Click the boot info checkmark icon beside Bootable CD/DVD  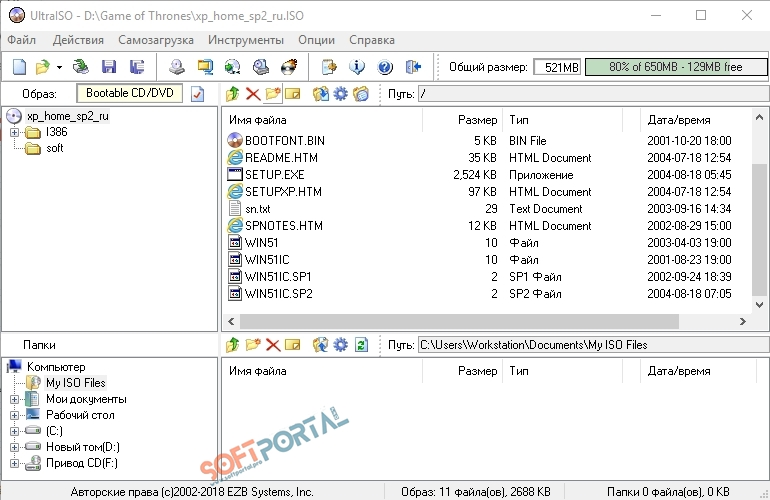(197, 94)
